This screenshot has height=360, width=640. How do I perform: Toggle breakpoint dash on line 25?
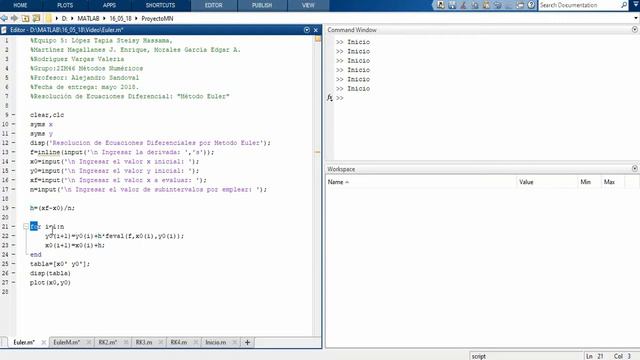click(x=13, y=264)
